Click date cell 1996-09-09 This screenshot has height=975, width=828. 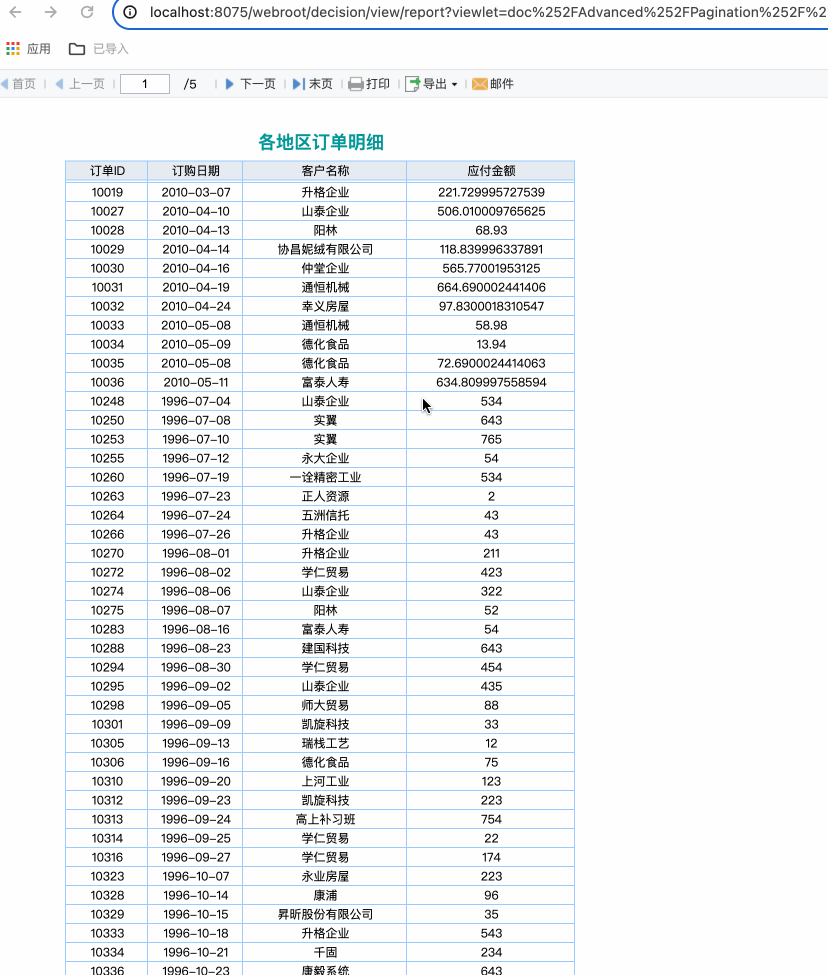tap(195, 724)
